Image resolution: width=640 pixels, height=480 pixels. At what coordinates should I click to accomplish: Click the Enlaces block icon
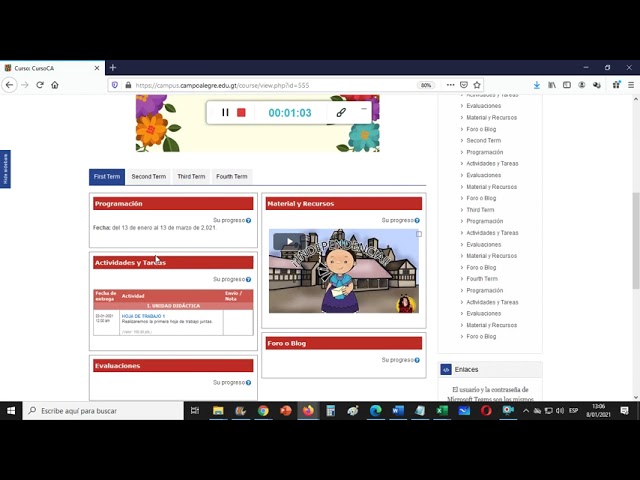click(446, 369)
